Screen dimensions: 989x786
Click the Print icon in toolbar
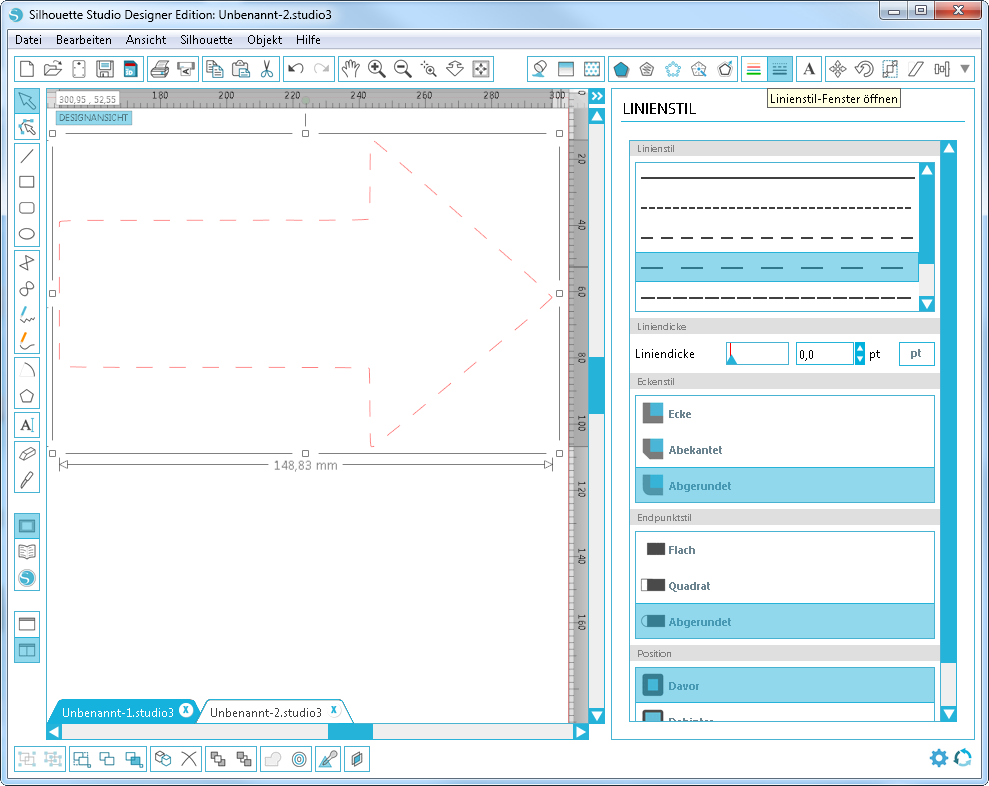pos(159,69)
